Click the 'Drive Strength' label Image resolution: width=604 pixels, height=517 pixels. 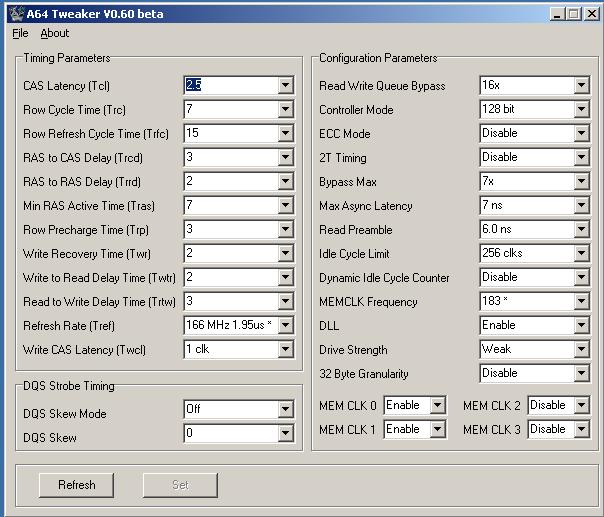(353, 350)
